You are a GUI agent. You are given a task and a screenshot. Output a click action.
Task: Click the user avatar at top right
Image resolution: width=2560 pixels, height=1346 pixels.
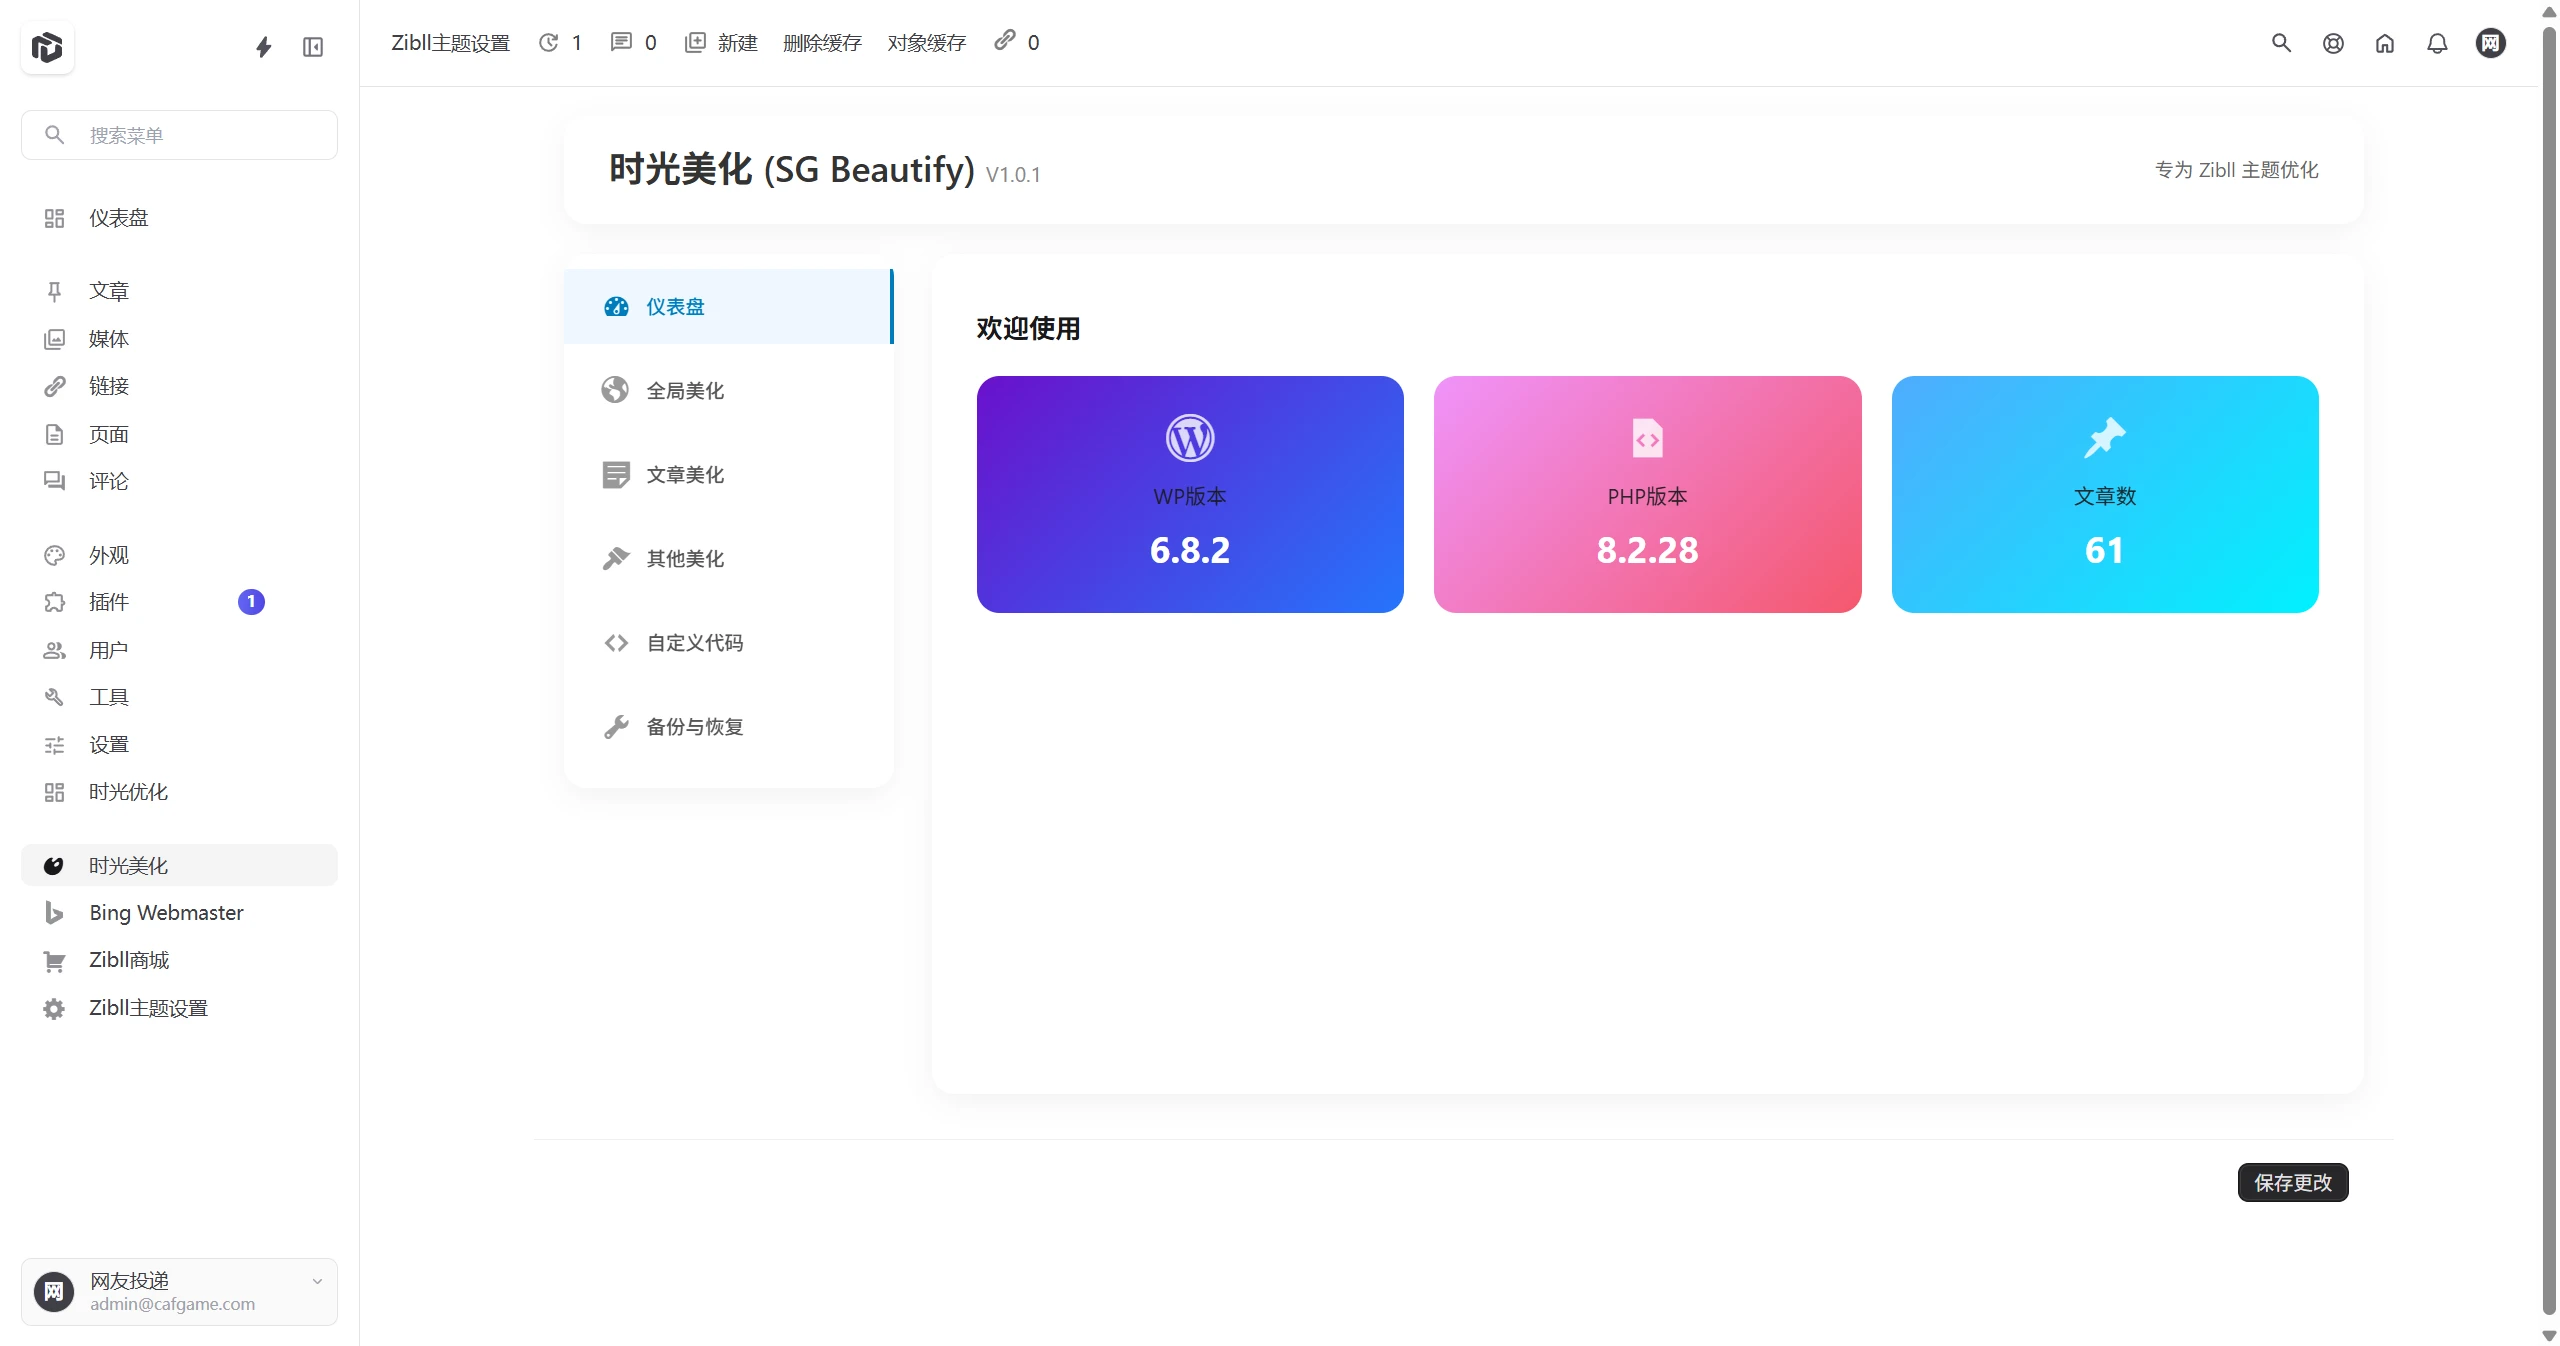click(x=2490, y=43)
